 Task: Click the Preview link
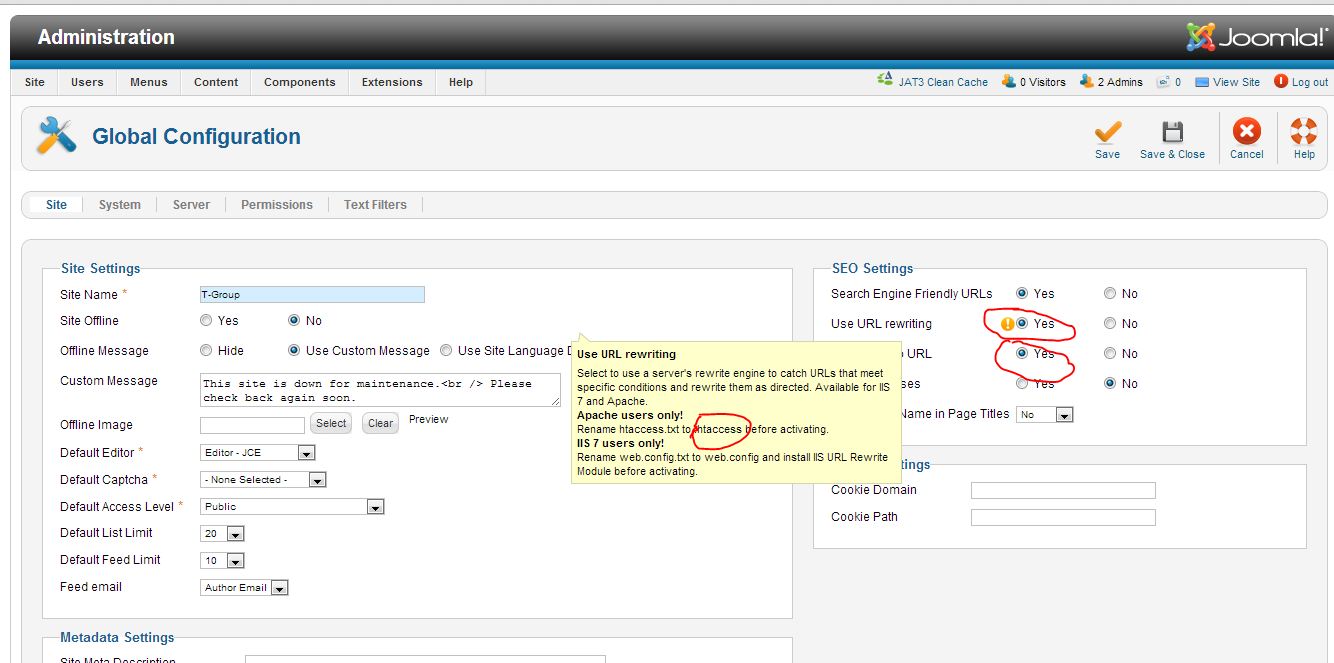click(x=428, y=419)
